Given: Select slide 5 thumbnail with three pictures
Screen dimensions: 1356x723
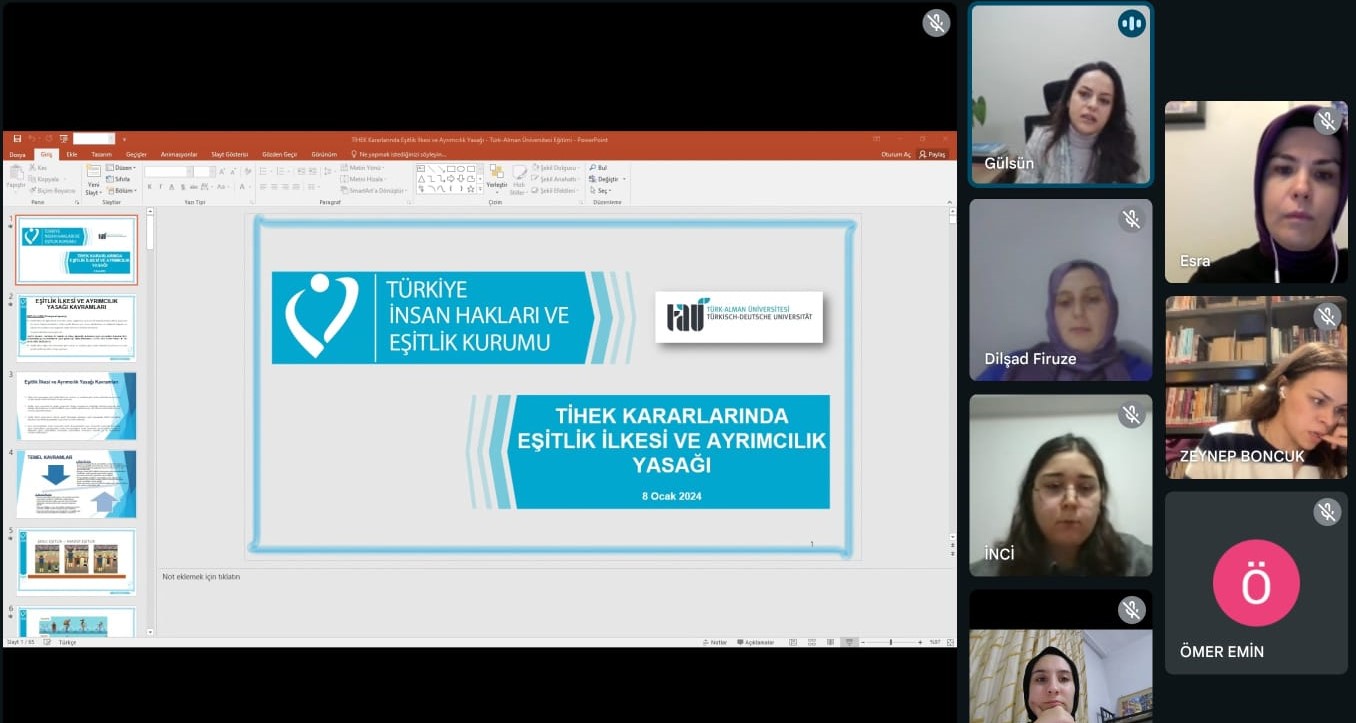Looking at the screenshot, I should click(x=76, y=562).
